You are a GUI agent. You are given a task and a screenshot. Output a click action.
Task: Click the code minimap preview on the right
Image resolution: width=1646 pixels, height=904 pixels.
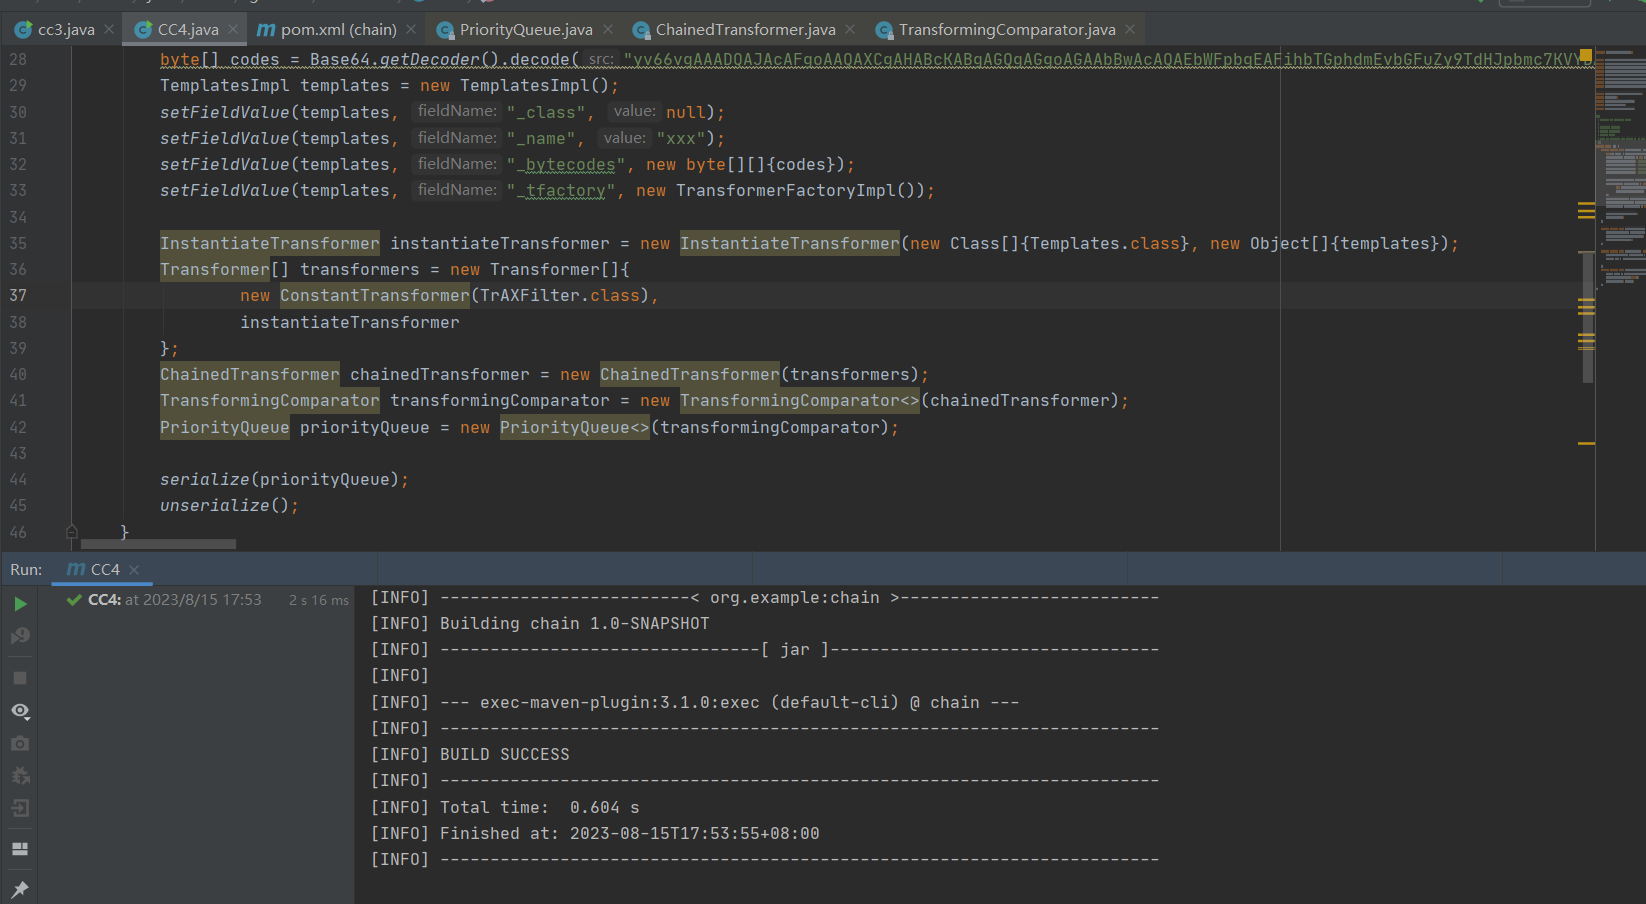click(1620, 170)
